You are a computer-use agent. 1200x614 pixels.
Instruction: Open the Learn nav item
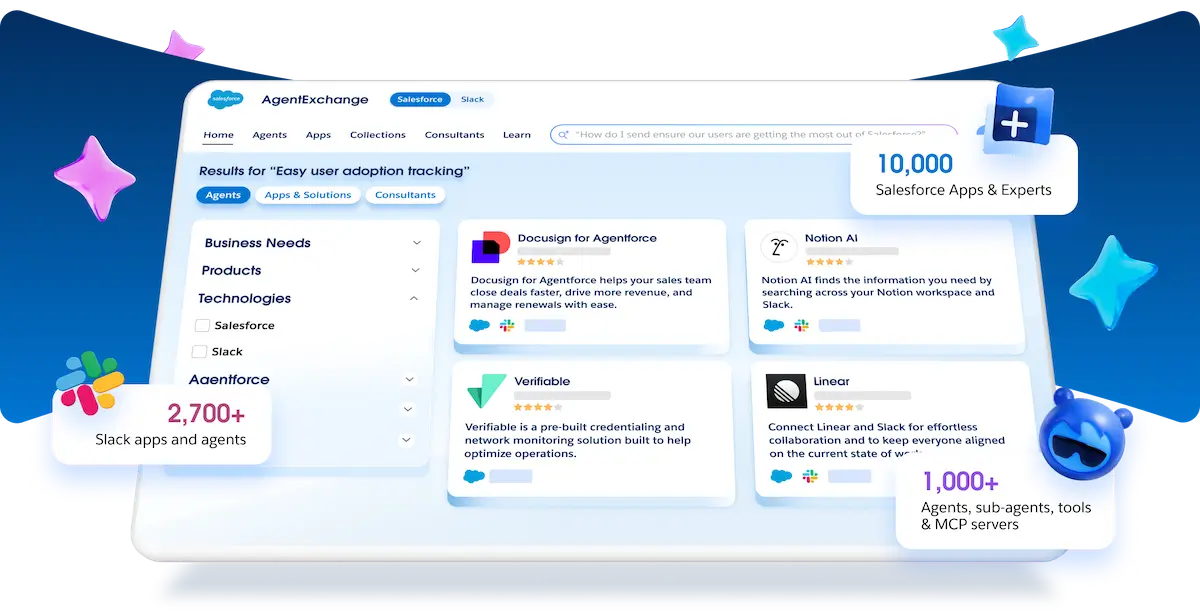tap(517, 135)
